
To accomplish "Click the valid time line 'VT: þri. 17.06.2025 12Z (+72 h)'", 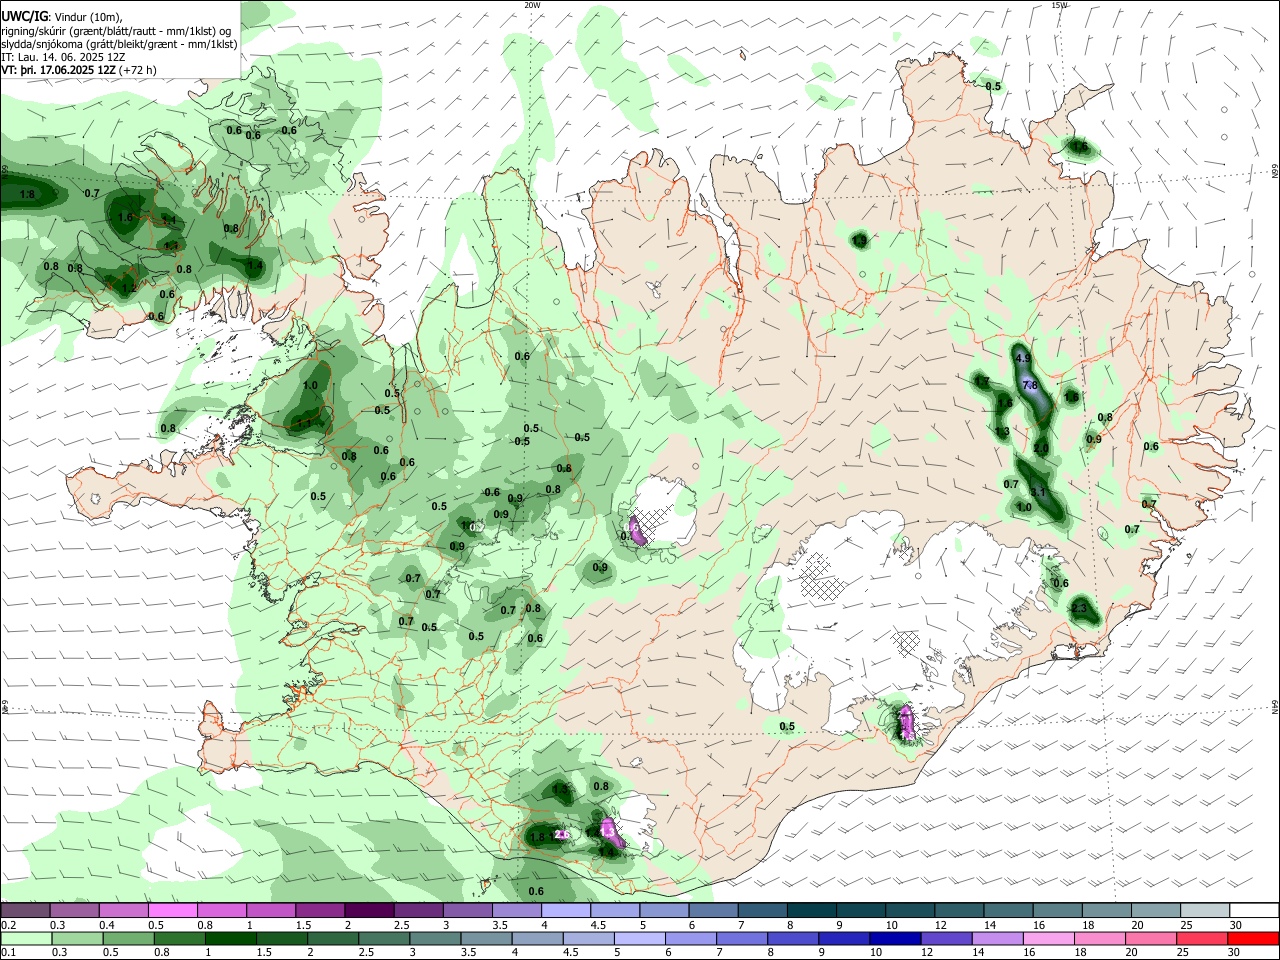I will [x=79, y=71].
